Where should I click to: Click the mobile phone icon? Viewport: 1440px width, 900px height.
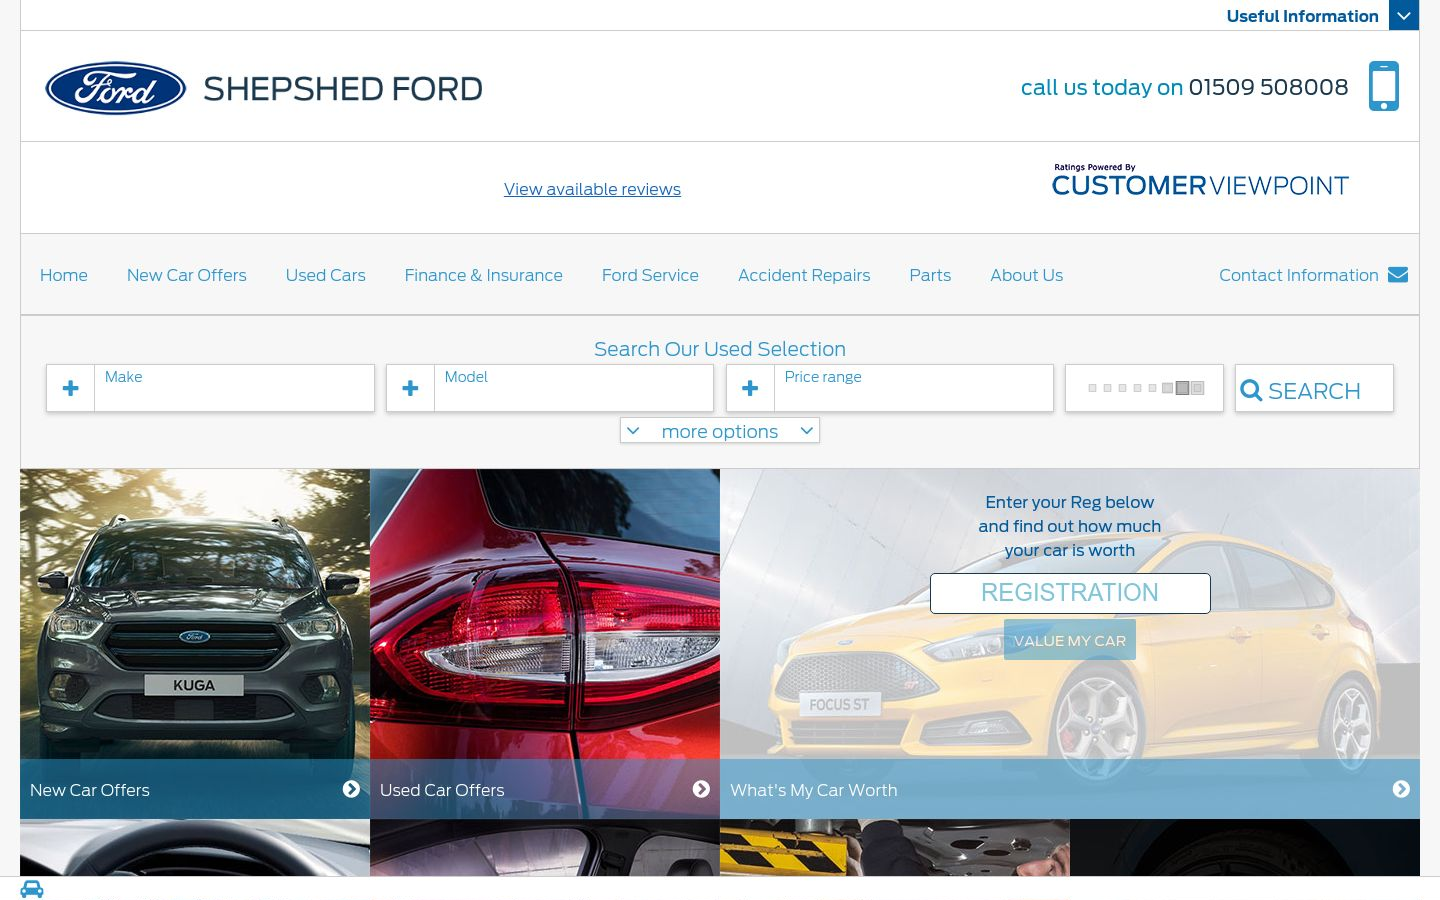click(x=1384, y=86)
